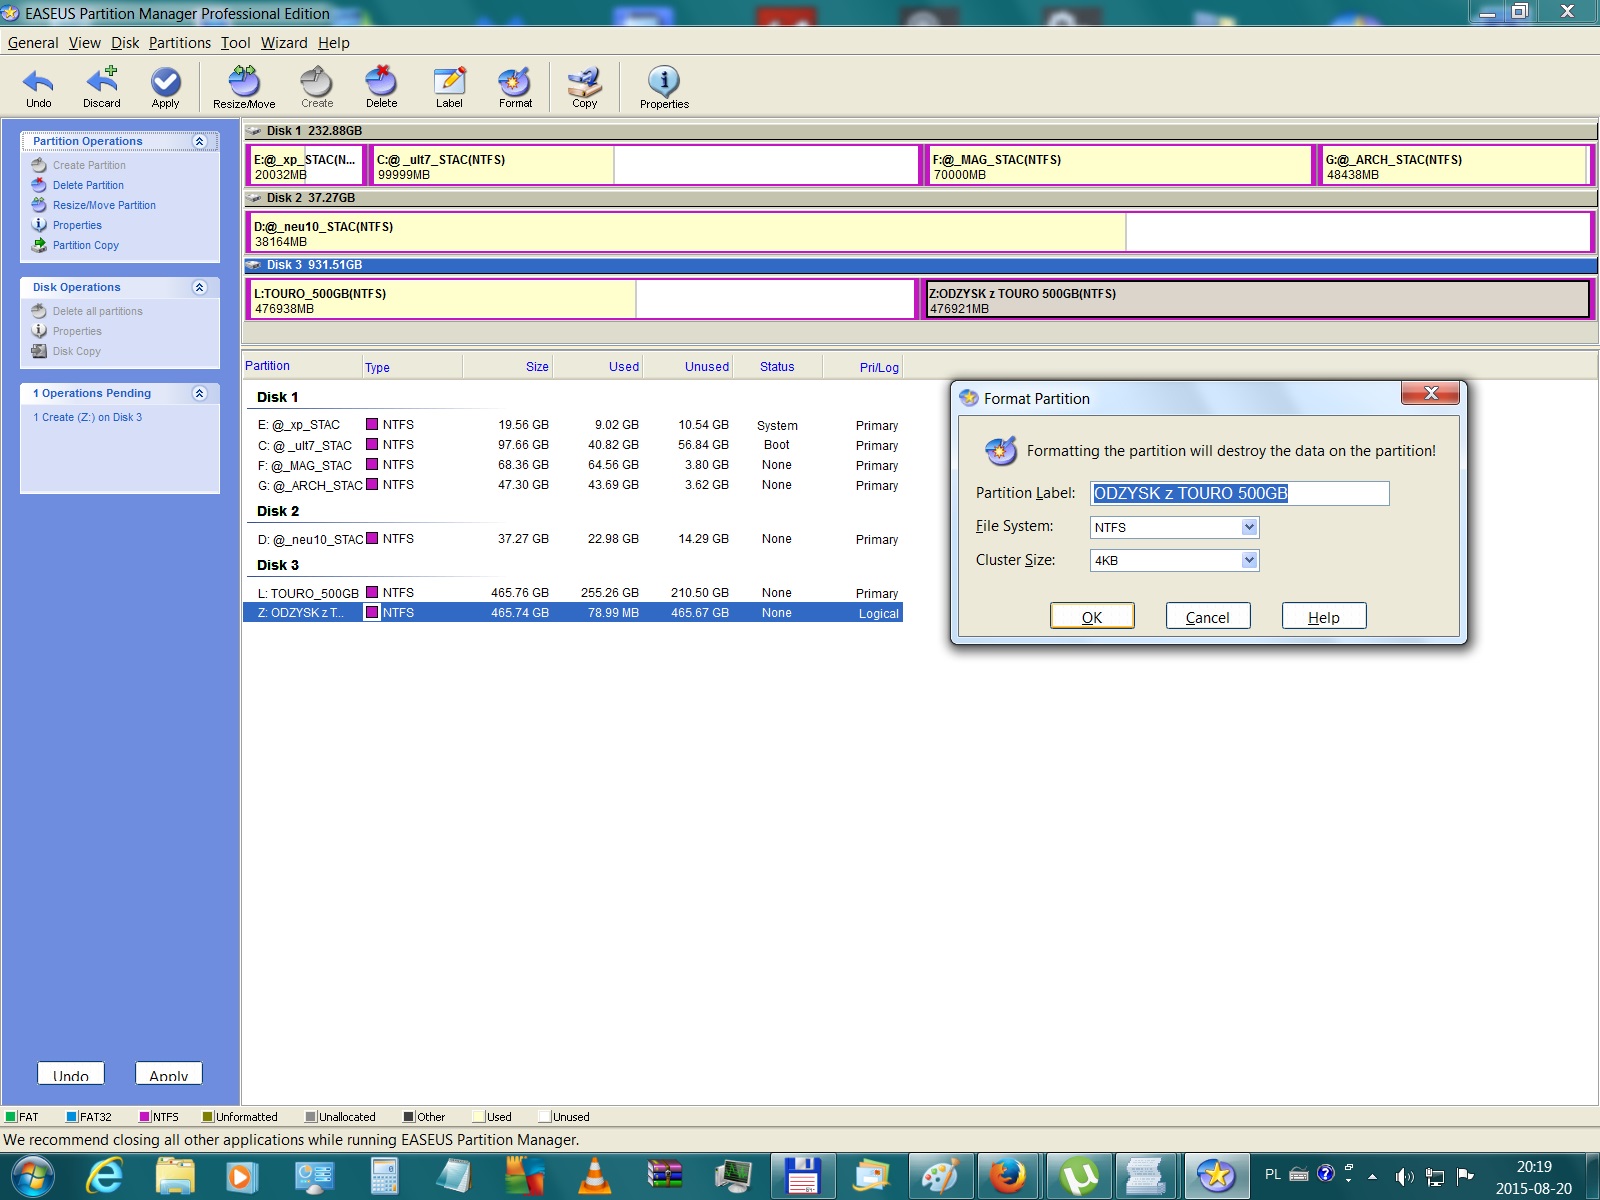
Task: Confirm formatting with the OK button
Action: [1092, 617]
